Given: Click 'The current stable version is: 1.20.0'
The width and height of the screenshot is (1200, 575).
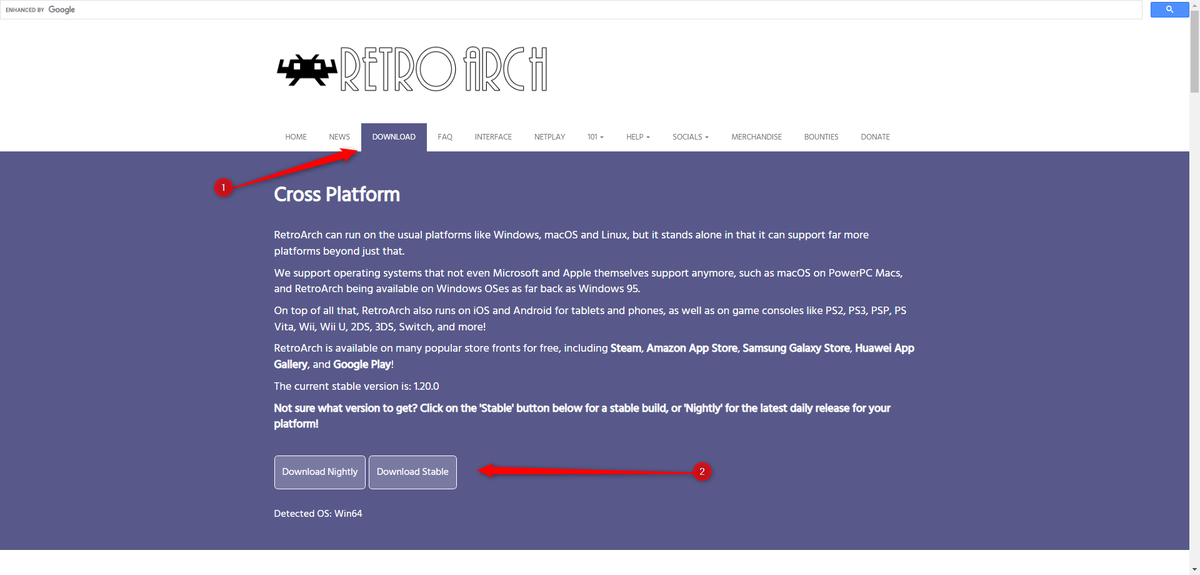Looking at the screenshot, I should pyautogui.click(x=357, y=386).
